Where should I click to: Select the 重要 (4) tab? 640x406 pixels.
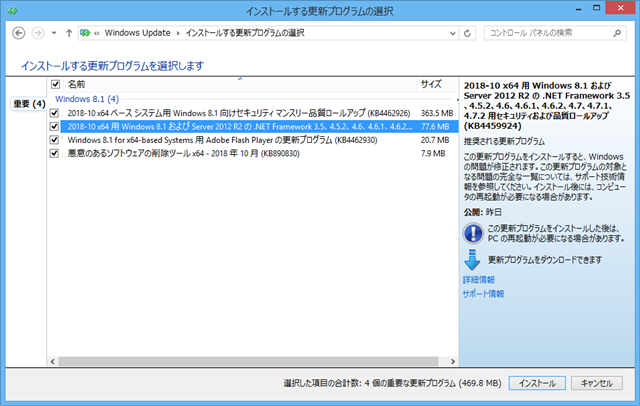pos(29,104)
